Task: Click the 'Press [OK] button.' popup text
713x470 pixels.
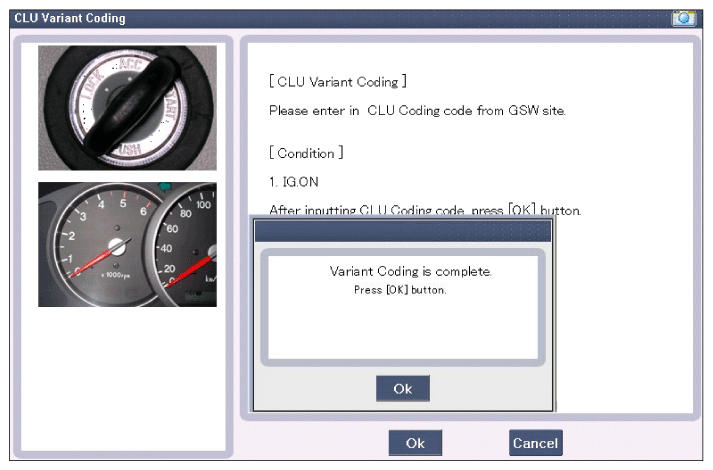Action: pos(400,290)
